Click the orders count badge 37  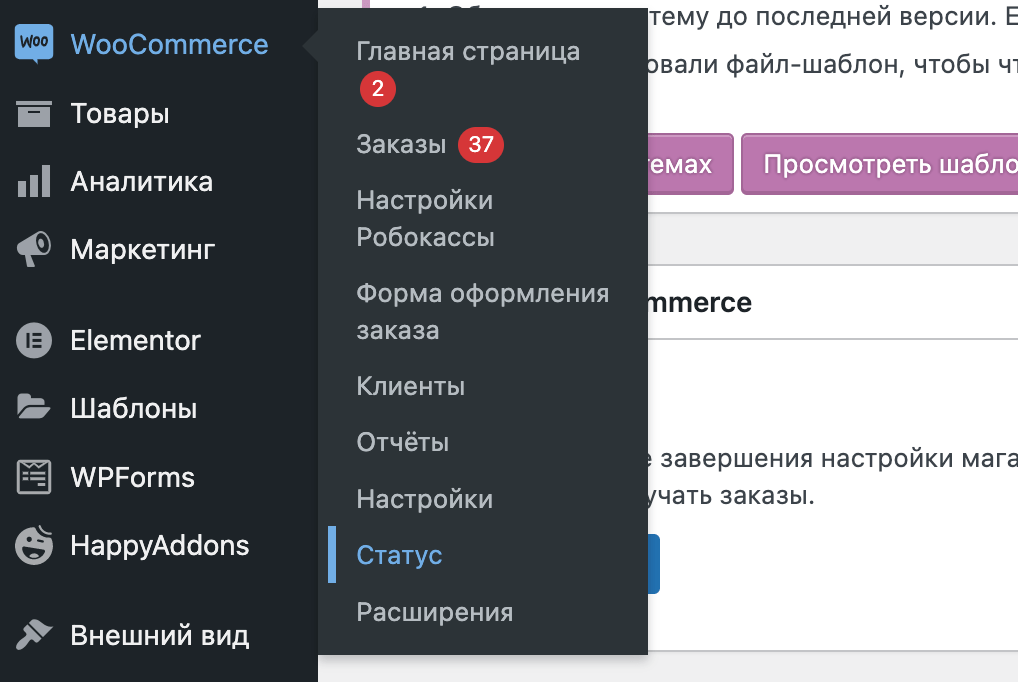pos(481,144)
